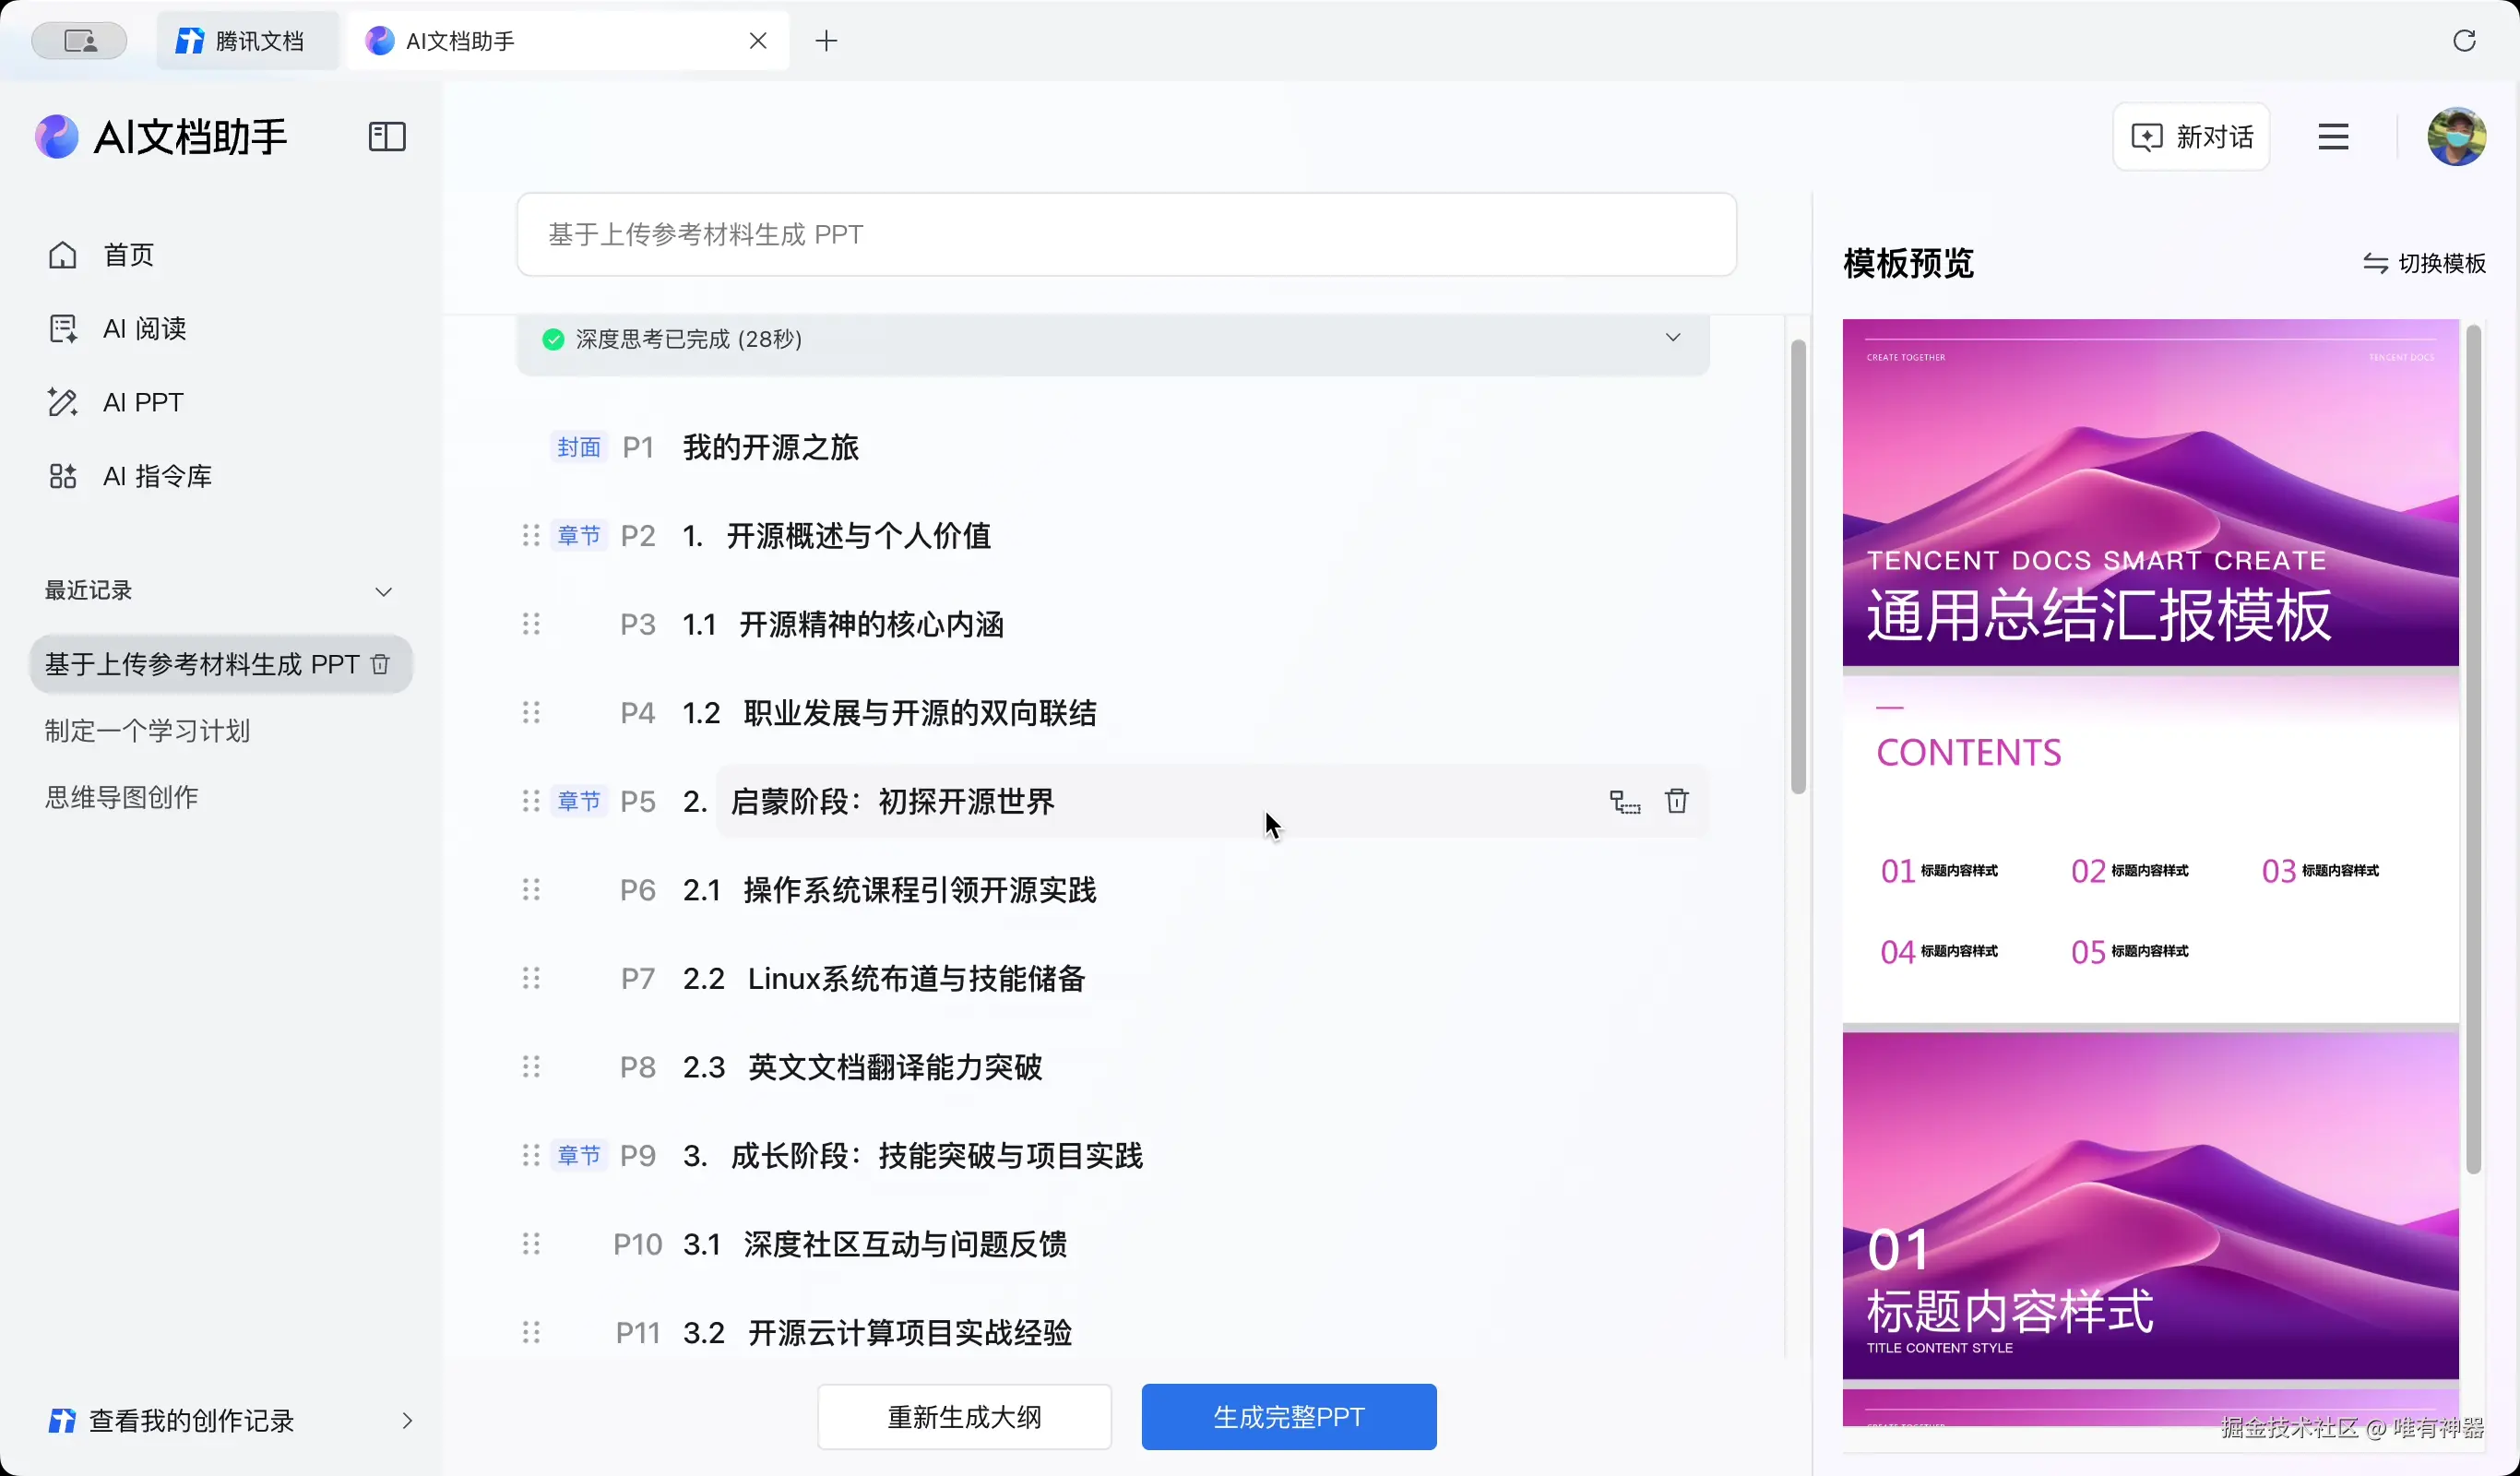Collapse the sidebar with panel icon
The image size is (2520, 1476).
pyautogui.click(x=387, y=136)
